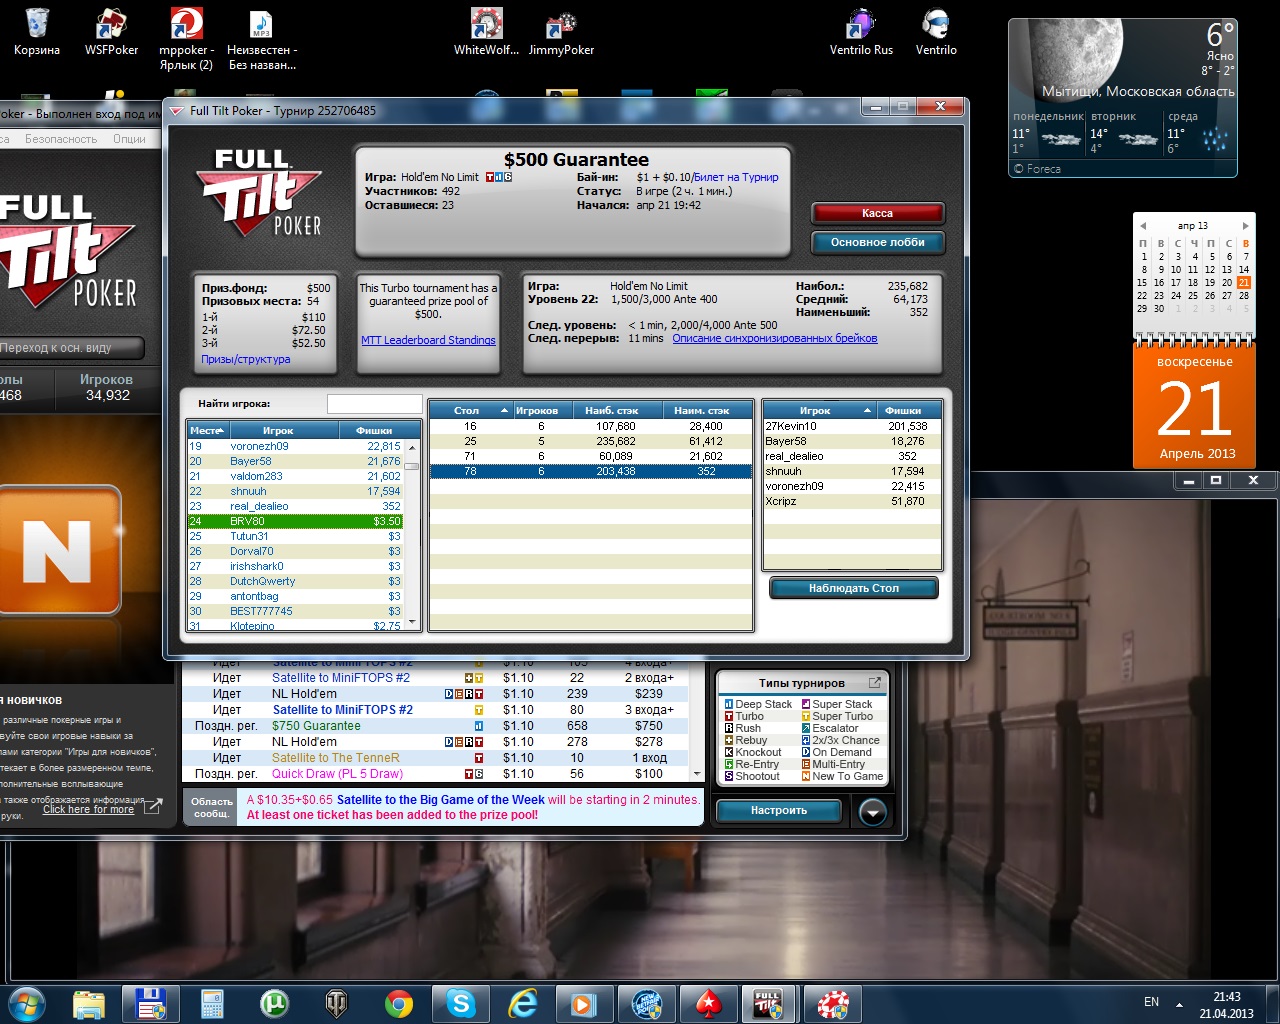Open the WhiteWolf desktop shortcut
This screenshot has height=1024, width=1280.
tap(486, 32)
